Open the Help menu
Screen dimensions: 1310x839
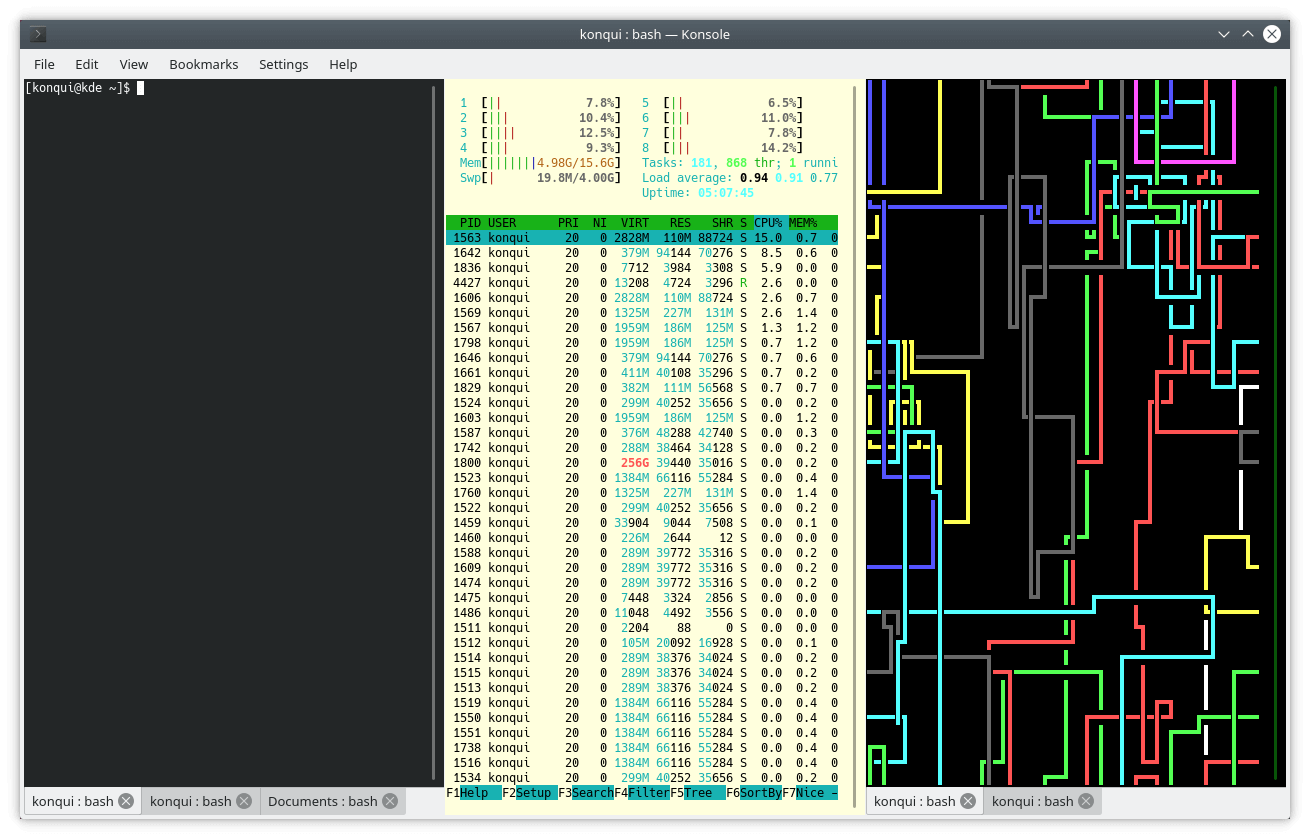(343, 64)
